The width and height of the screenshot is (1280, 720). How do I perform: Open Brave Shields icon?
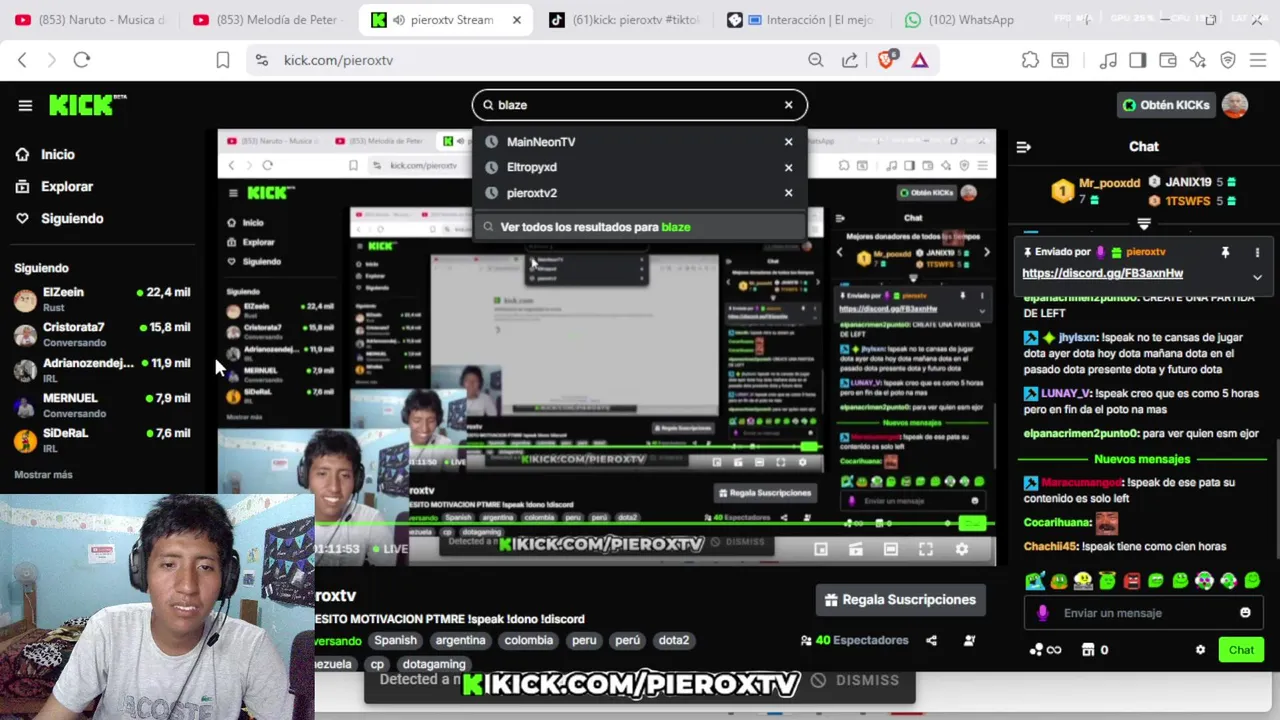click(x=886, y=60)
